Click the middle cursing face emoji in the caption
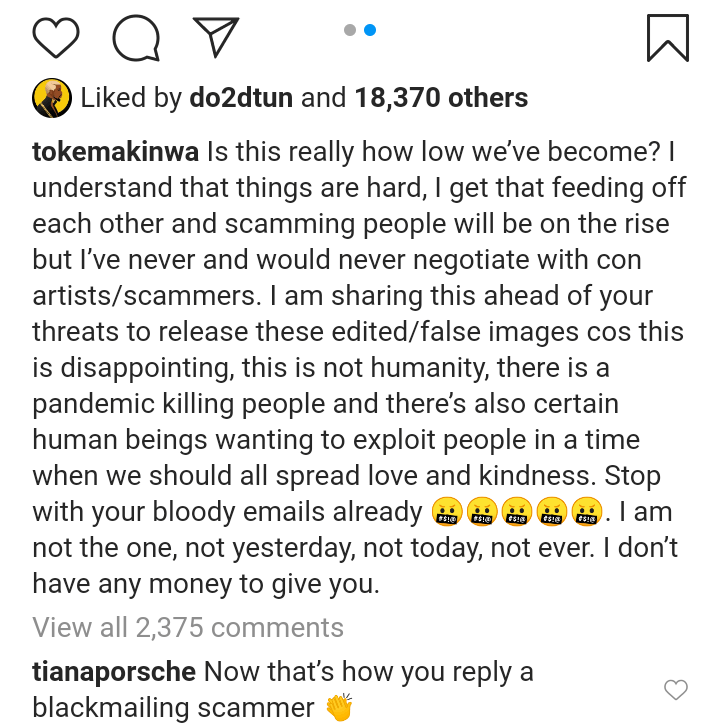The height and width of the screenshot is (728, 720). [516, 513]
